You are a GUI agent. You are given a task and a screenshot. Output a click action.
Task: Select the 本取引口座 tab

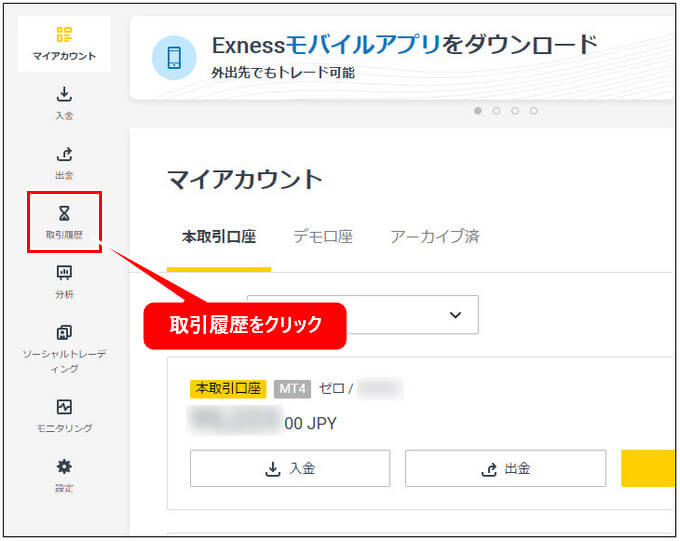pyautogui.click(x=219, y=237)
